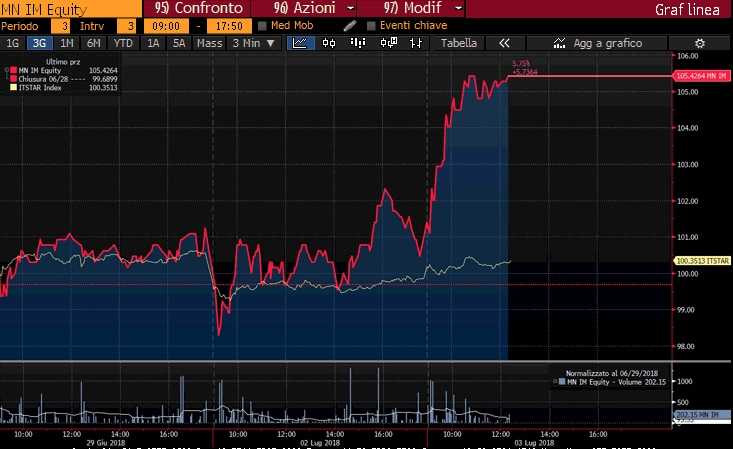Click Graf linea title text
733x449 pixels.
pos(687,9)
